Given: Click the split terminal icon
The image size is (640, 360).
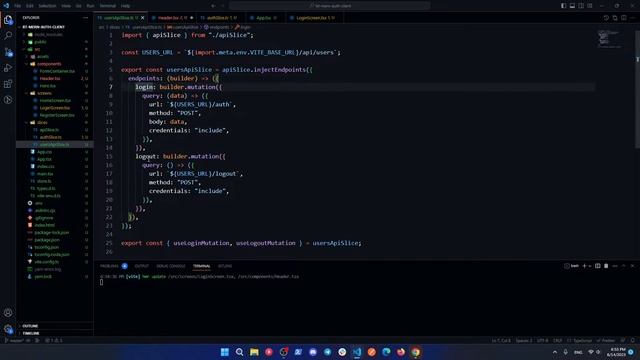Looking at the screenshot, I should (x=598, y=266).
